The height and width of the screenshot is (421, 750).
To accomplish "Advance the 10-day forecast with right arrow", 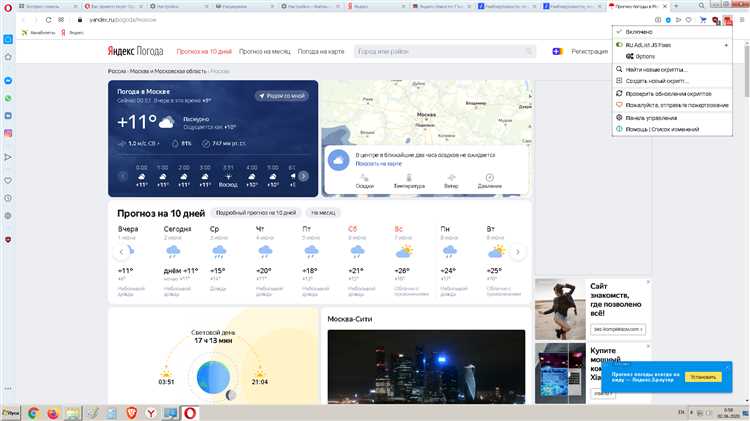I will click(518, 252).
